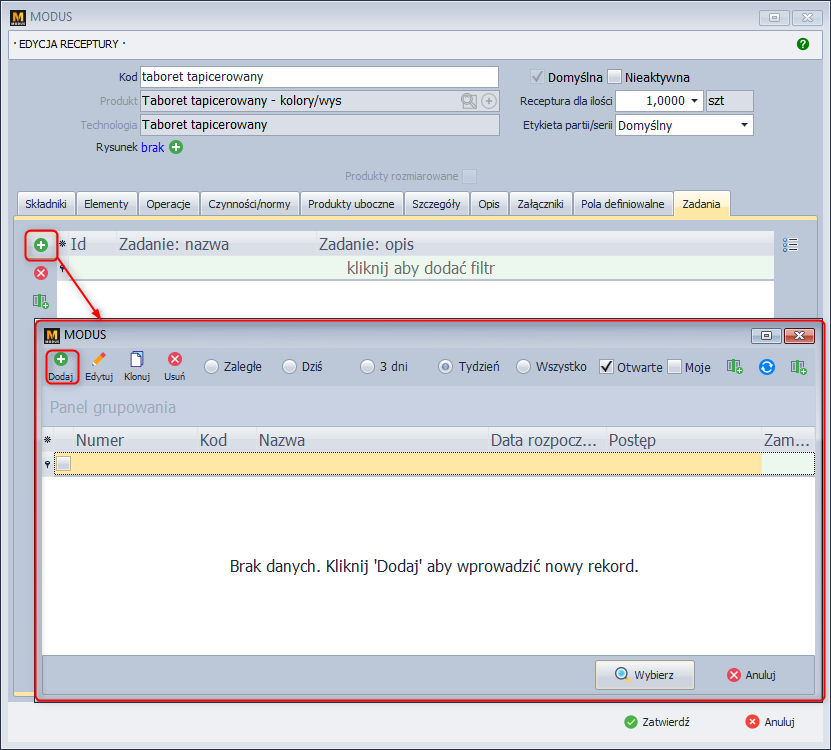Open the Operacje tab
831x750 pixels.
coord(168,204)
